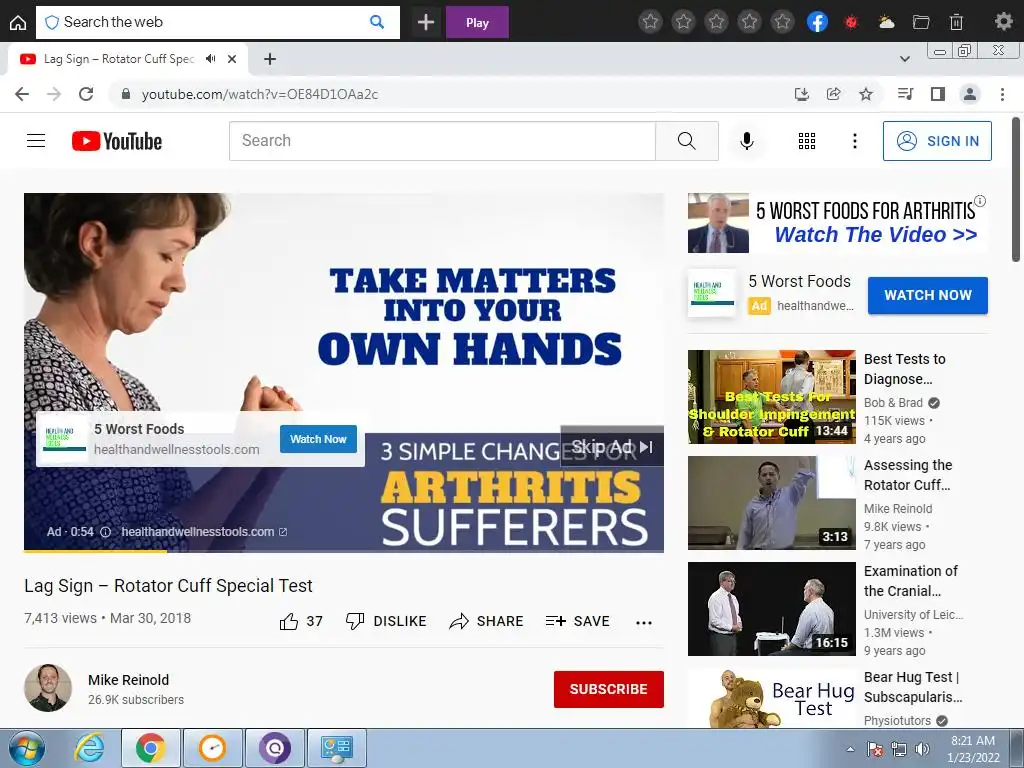Image resolution: width=1024 pixels, height=768 pixels.
Task: Open the folder icon in top bar
Action: pyautogui.click(x=921, y=22)
